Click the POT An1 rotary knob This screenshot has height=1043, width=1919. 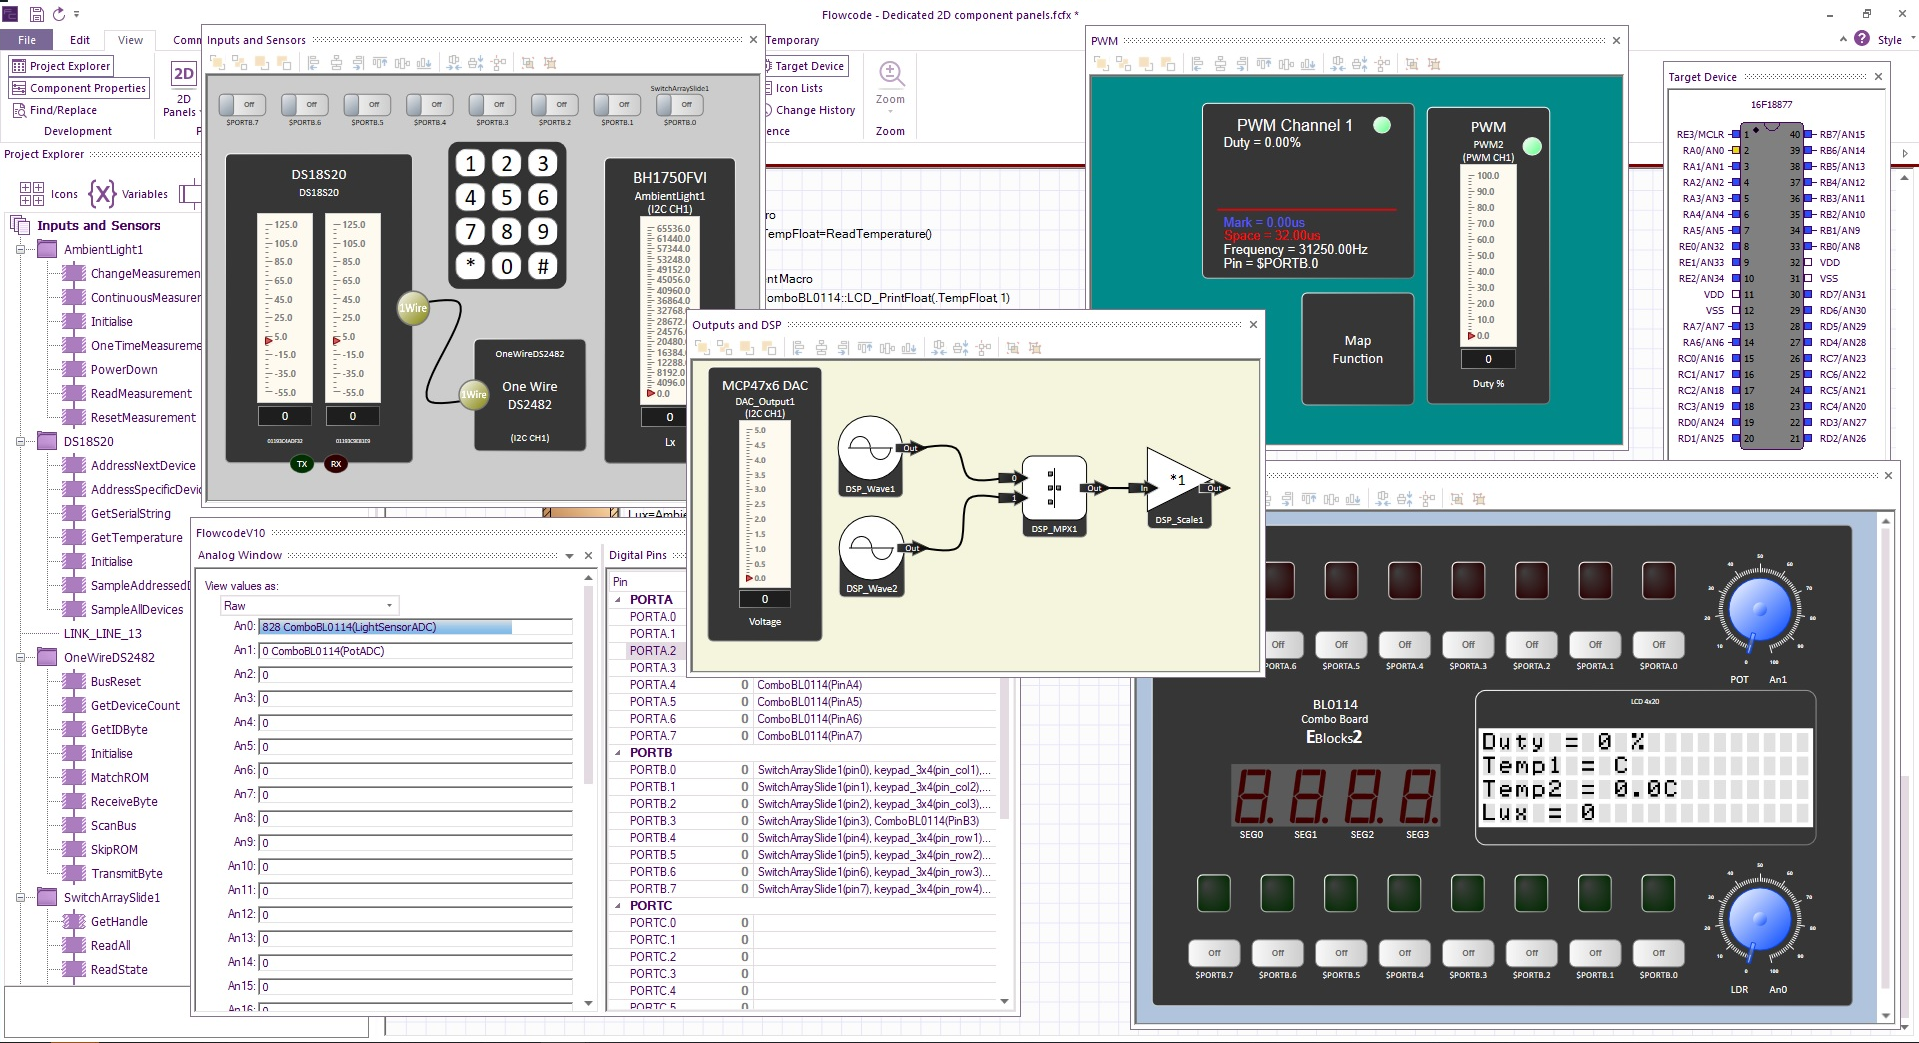tap(1759, 610)
